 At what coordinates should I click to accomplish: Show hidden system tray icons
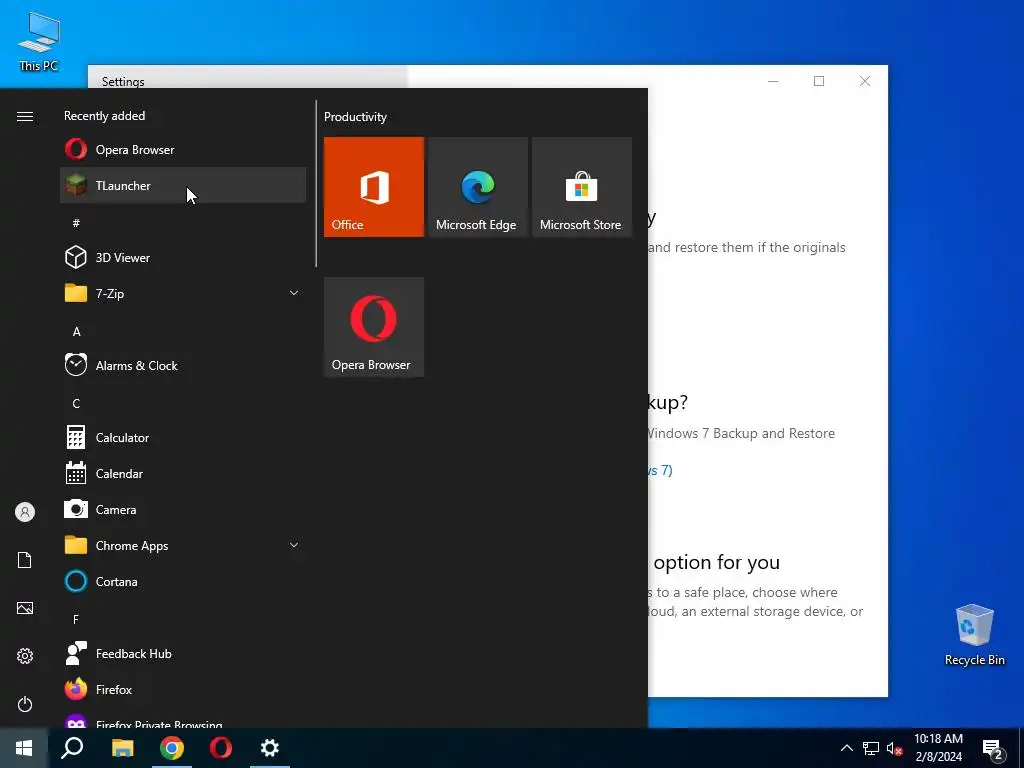point(846,748)
